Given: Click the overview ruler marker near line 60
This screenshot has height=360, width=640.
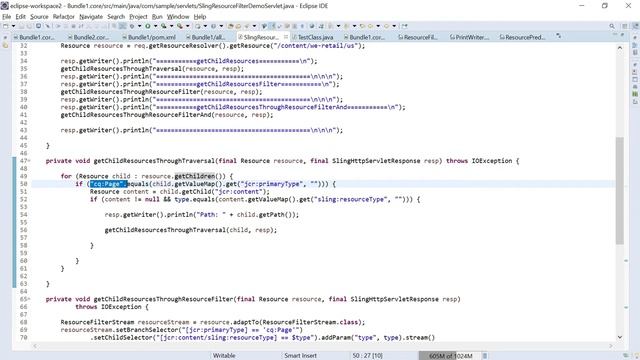Looking at the screenshot, I should [x=627, y=260].
